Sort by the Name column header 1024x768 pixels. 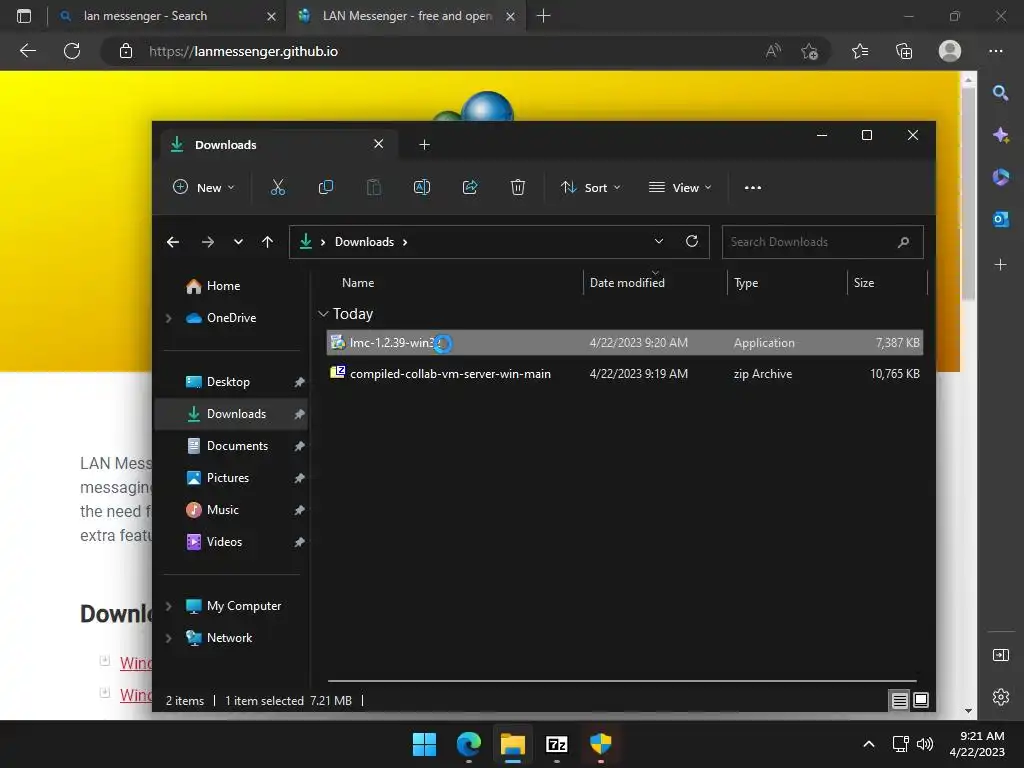click(358, 283)
